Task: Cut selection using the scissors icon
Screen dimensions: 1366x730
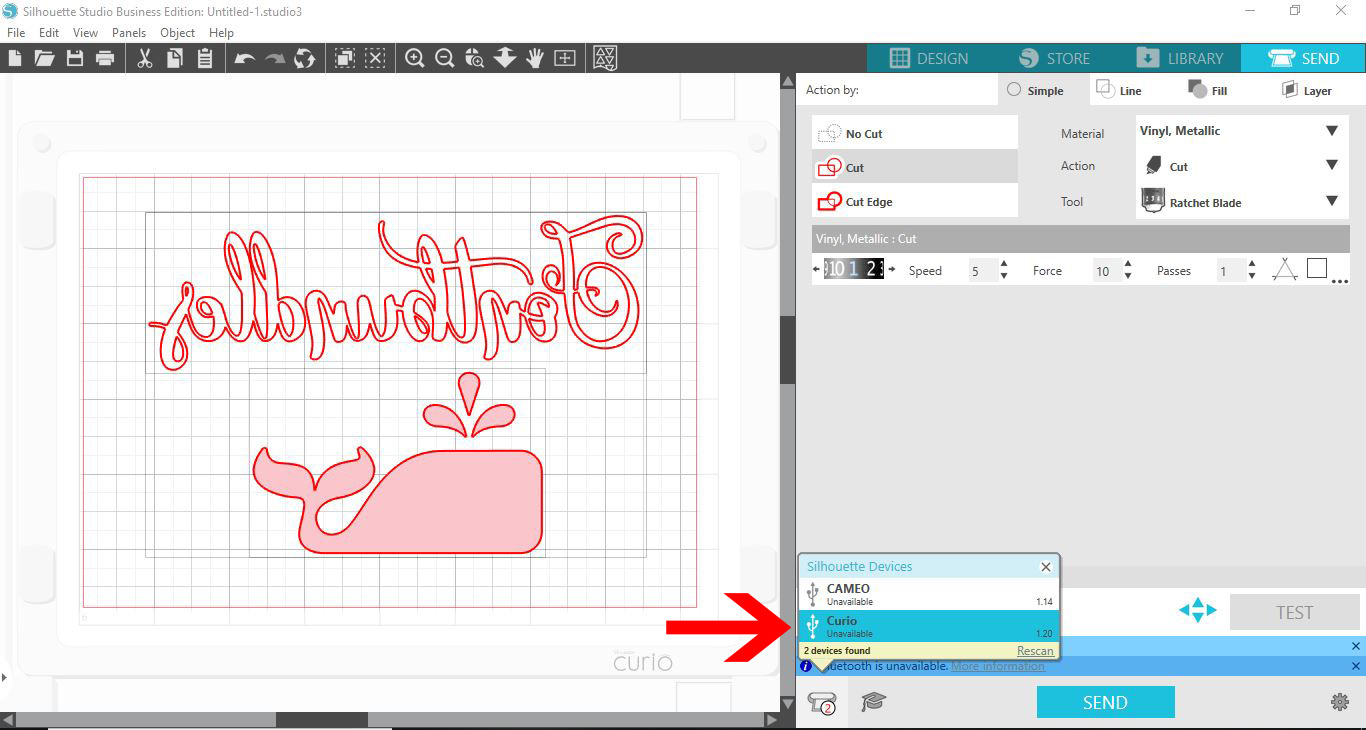Action: [x=145, y=58]
